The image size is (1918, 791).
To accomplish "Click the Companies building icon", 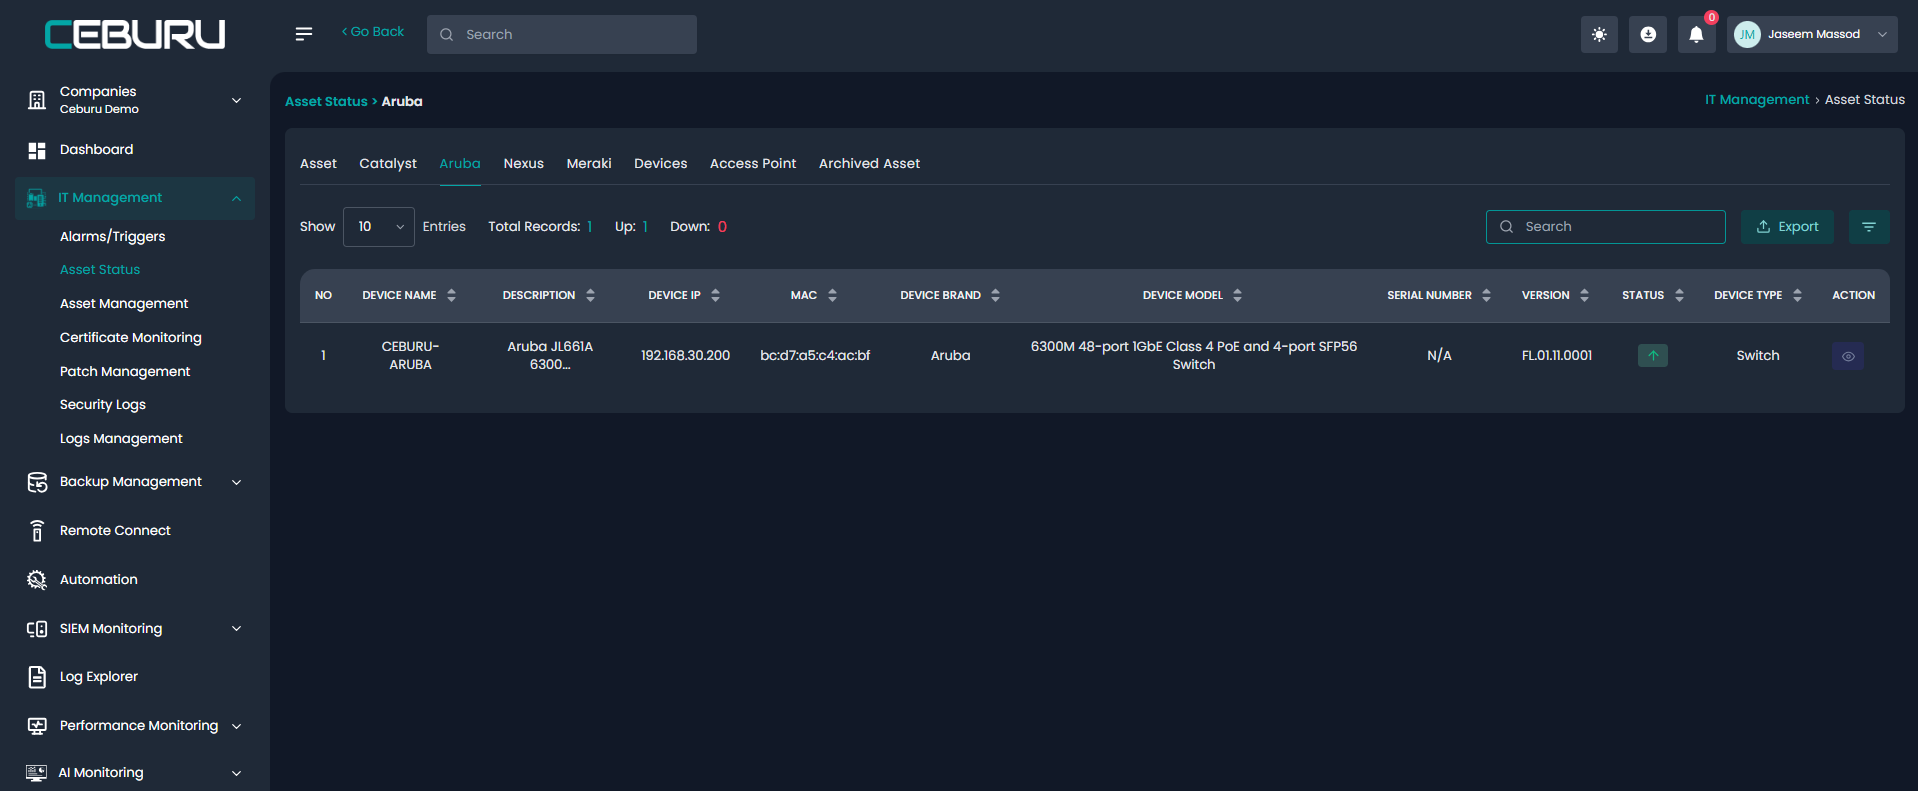I will point(37,99).
